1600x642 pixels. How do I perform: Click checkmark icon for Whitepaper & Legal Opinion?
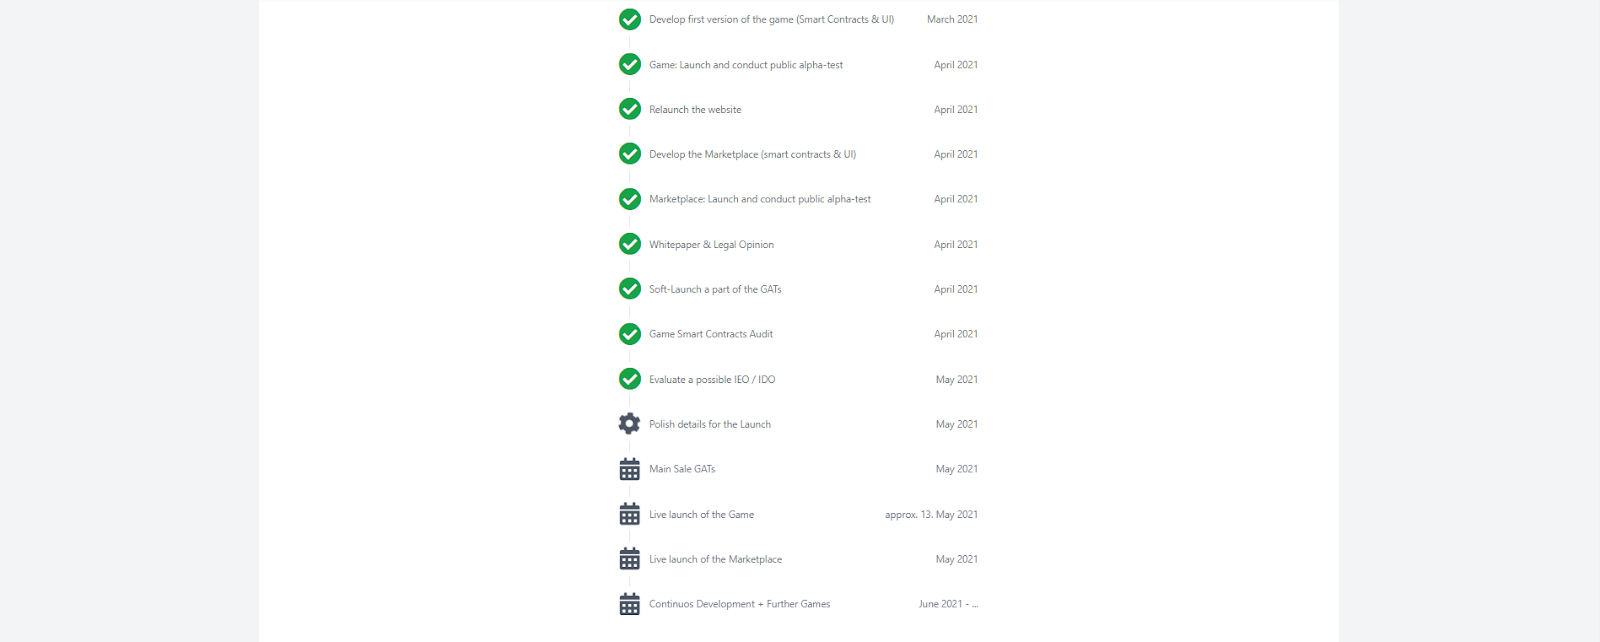tap(630, 244)
